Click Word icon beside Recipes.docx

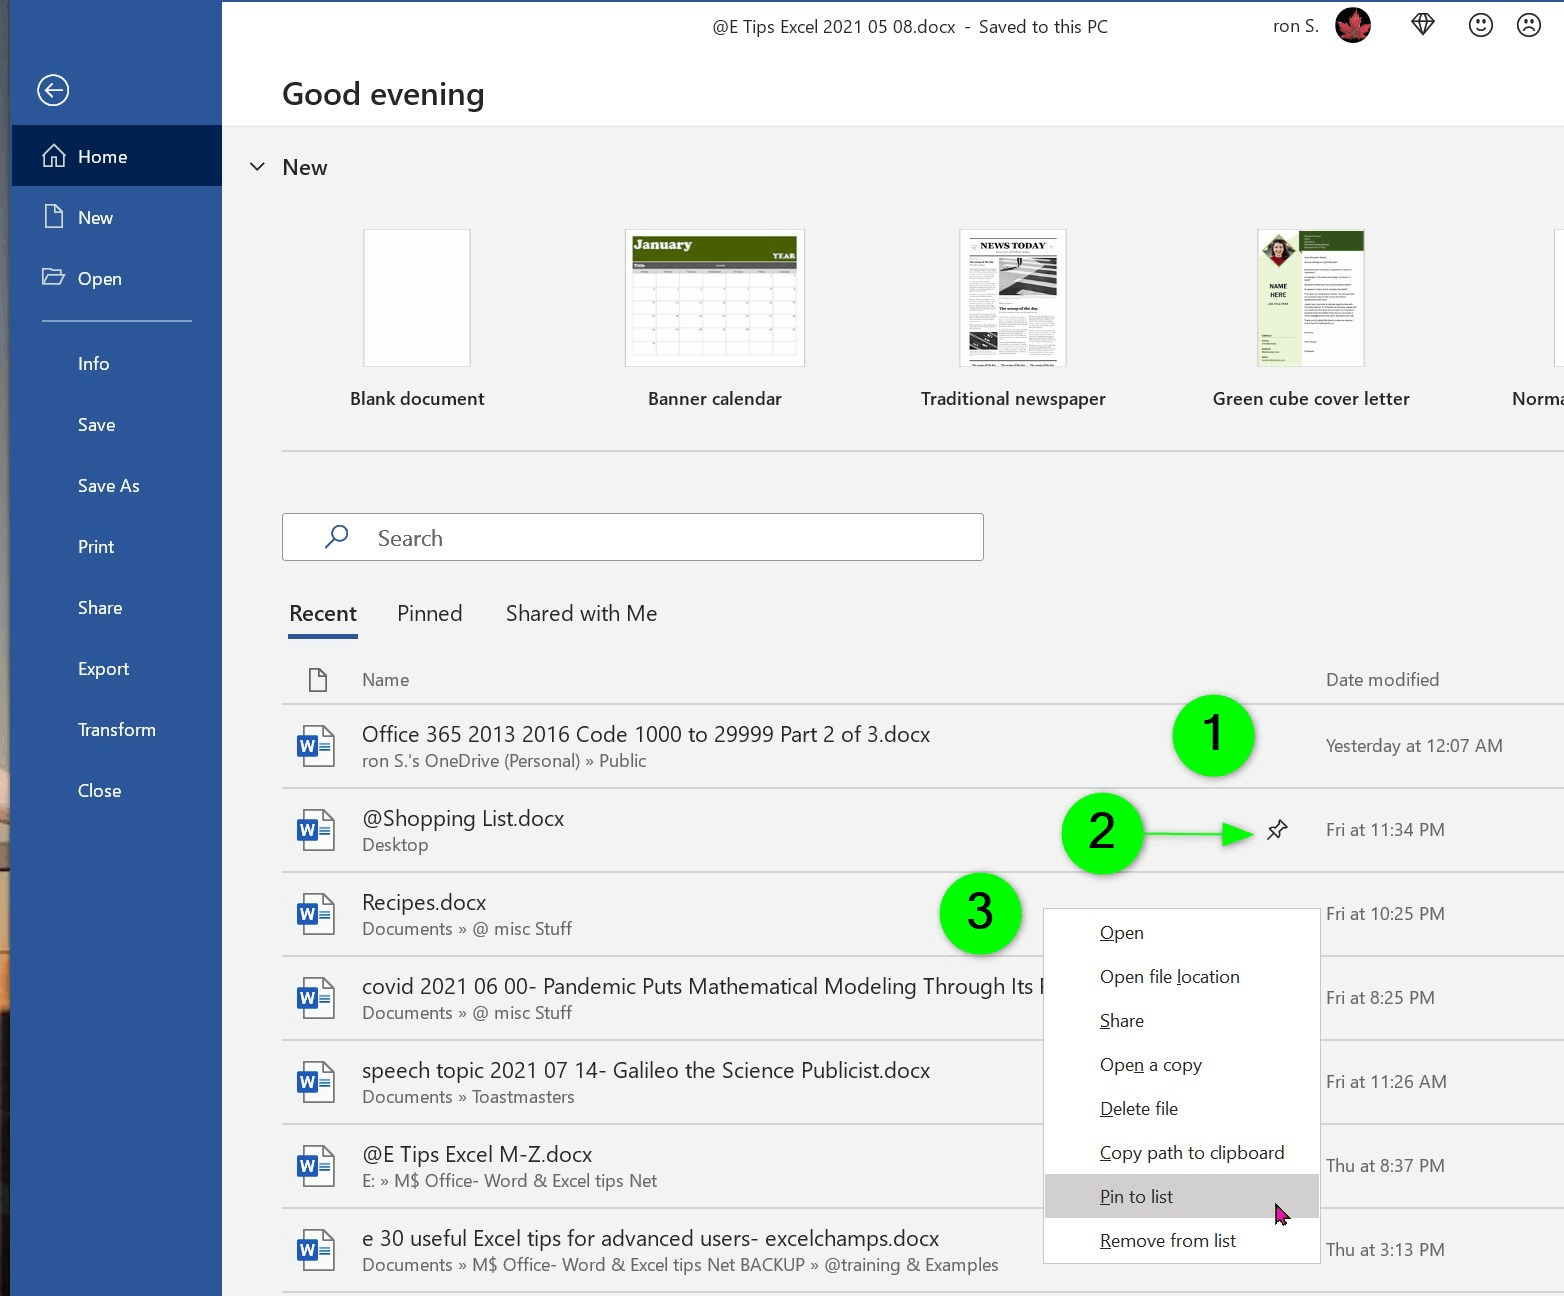click(316, 914)
